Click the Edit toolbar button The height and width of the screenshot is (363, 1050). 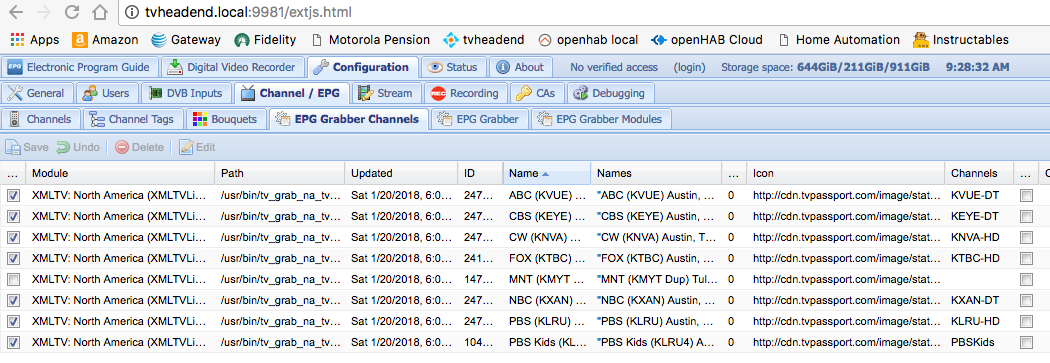point(197,147)
